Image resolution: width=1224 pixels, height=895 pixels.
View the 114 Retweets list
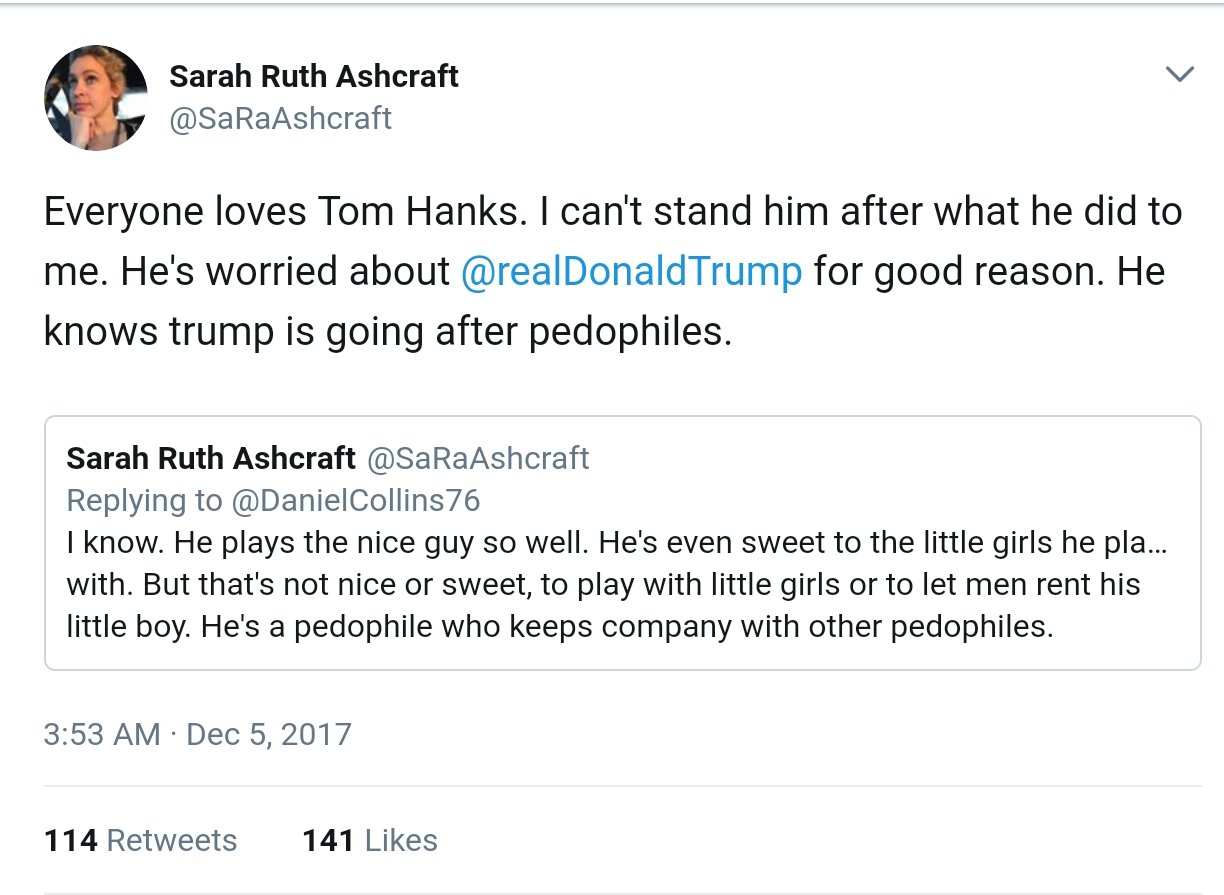141,840
